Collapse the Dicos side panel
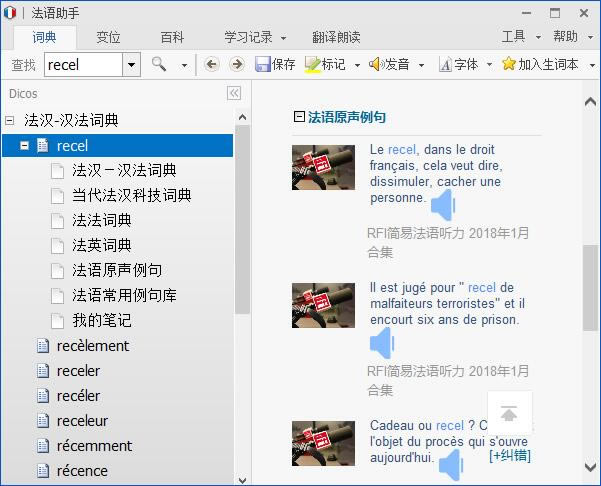 [234, 93]
